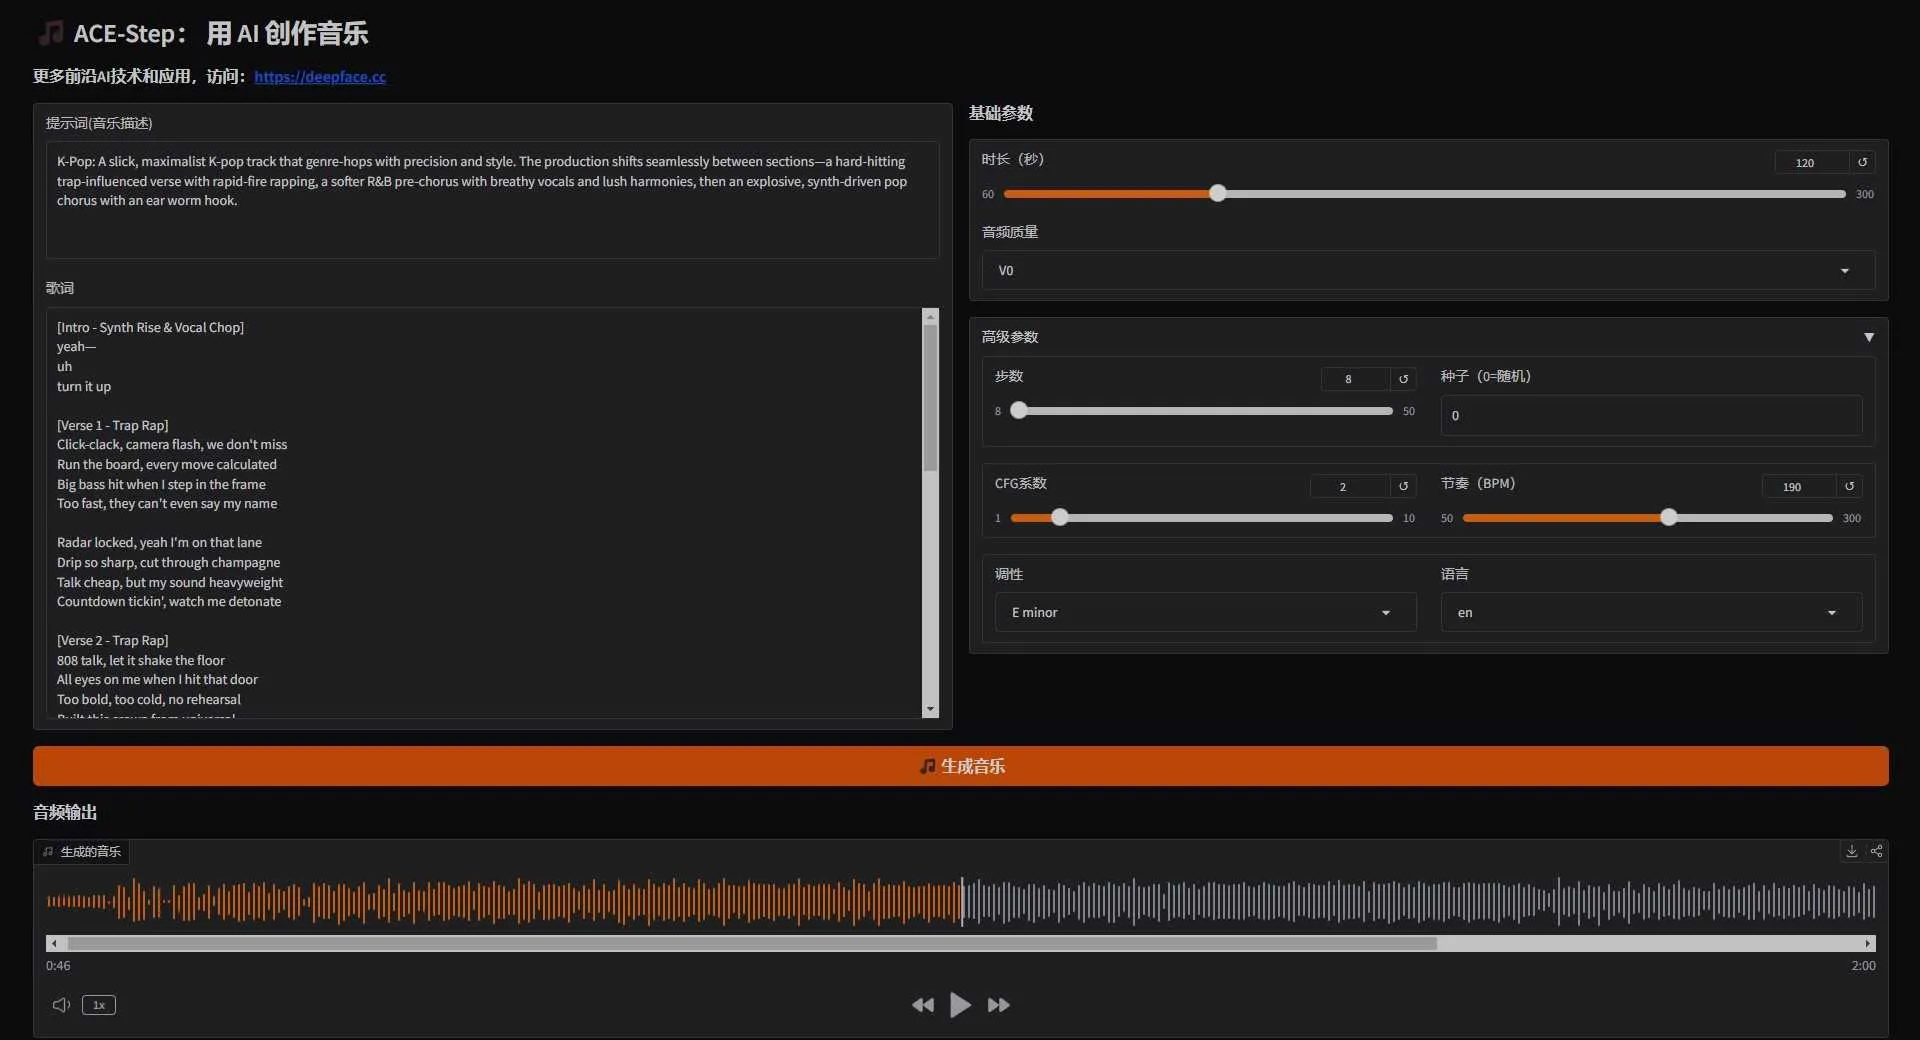
Task: Reset the CFG coefficient value
Action: (x=1403, y=486)
